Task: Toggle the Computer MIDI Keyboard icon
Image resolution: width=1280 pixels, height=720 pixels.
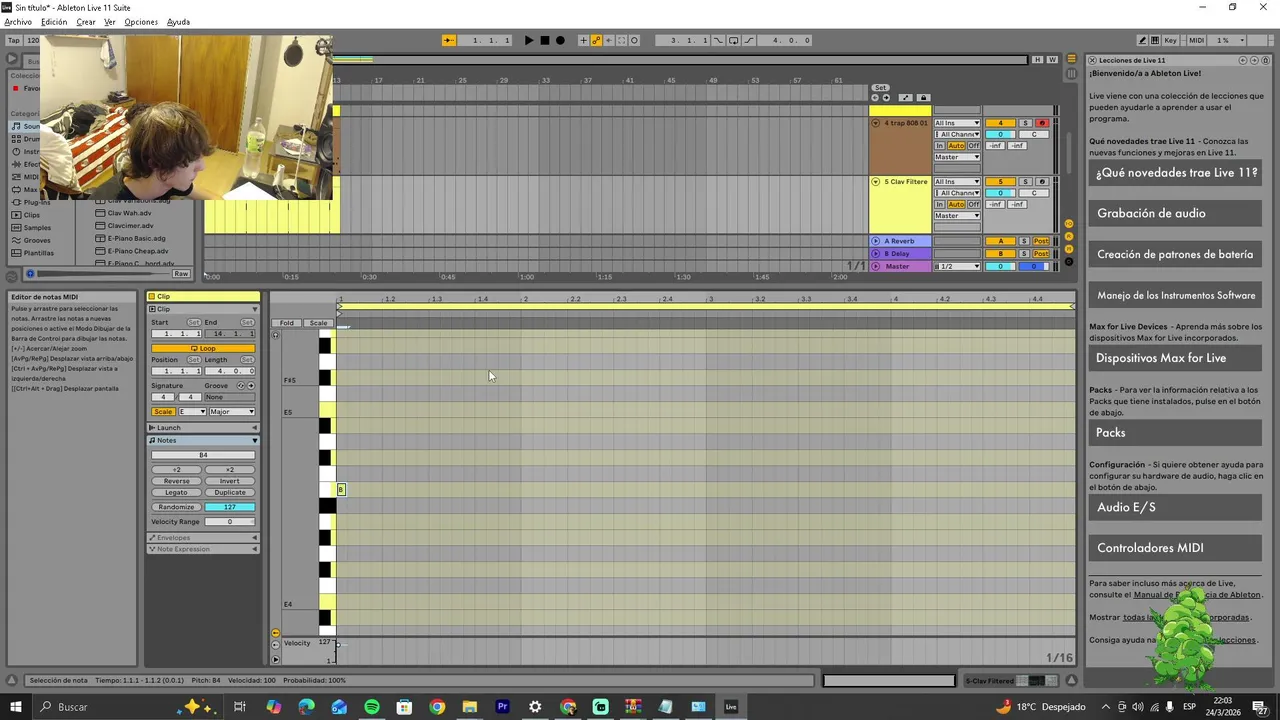Action: click(1155, 40)
